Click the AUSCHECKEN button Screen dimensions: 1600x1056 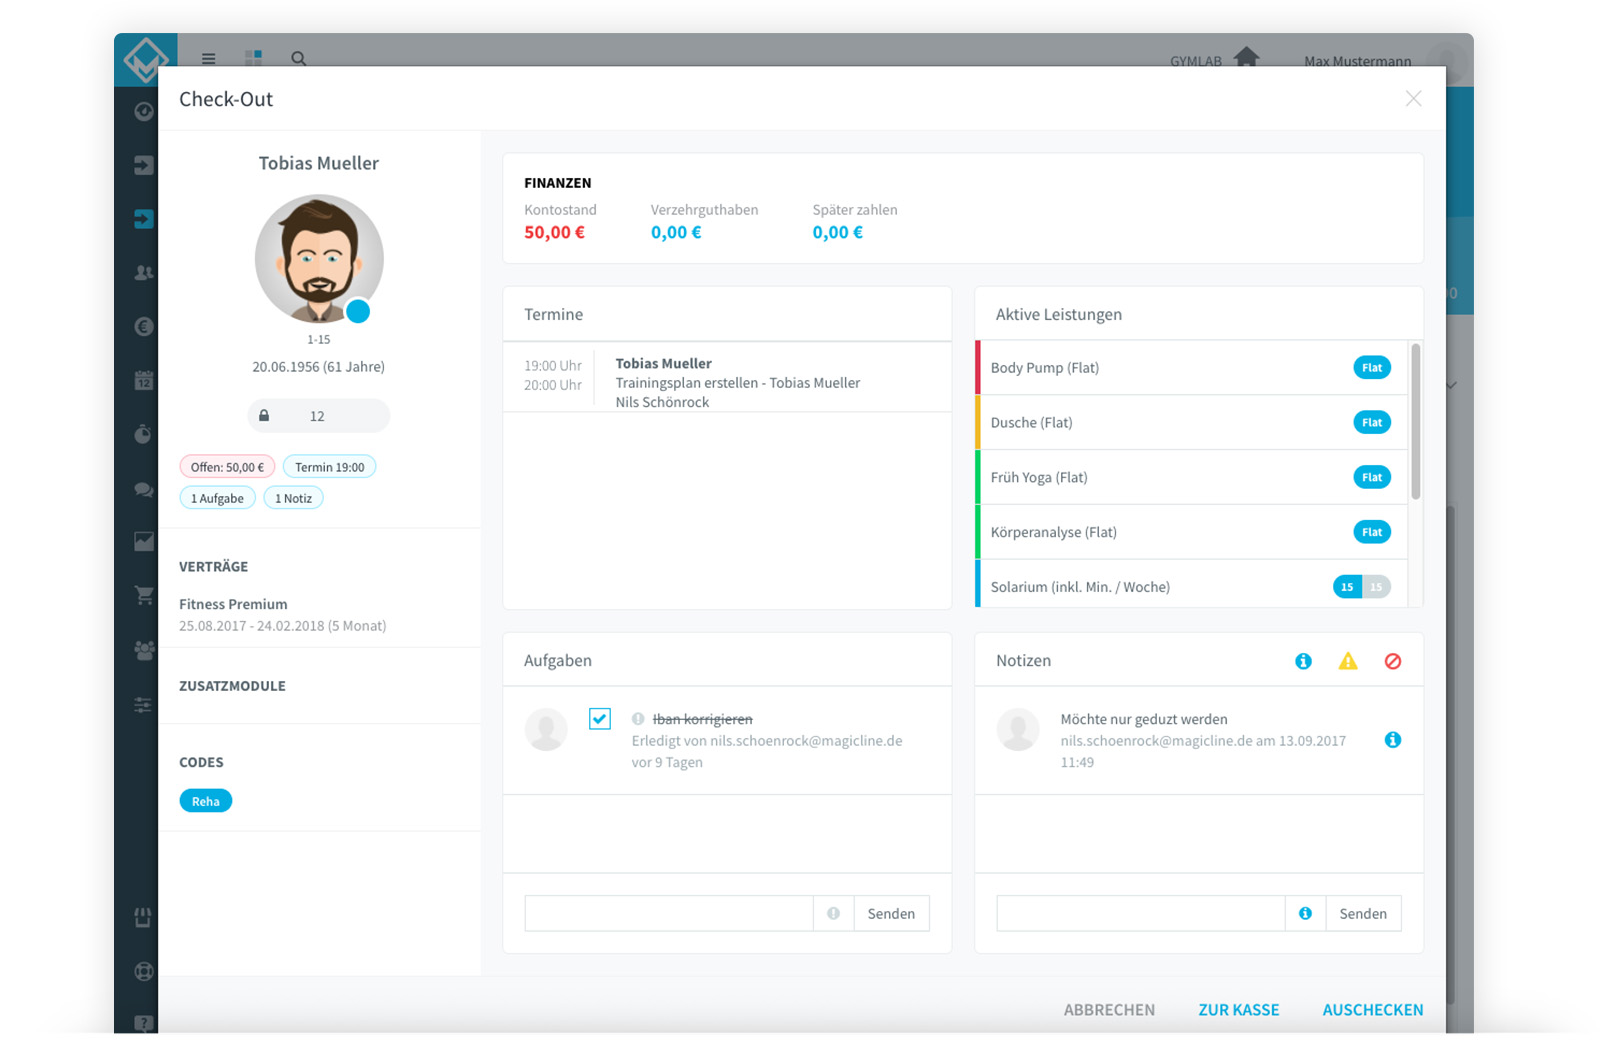1373,1010
